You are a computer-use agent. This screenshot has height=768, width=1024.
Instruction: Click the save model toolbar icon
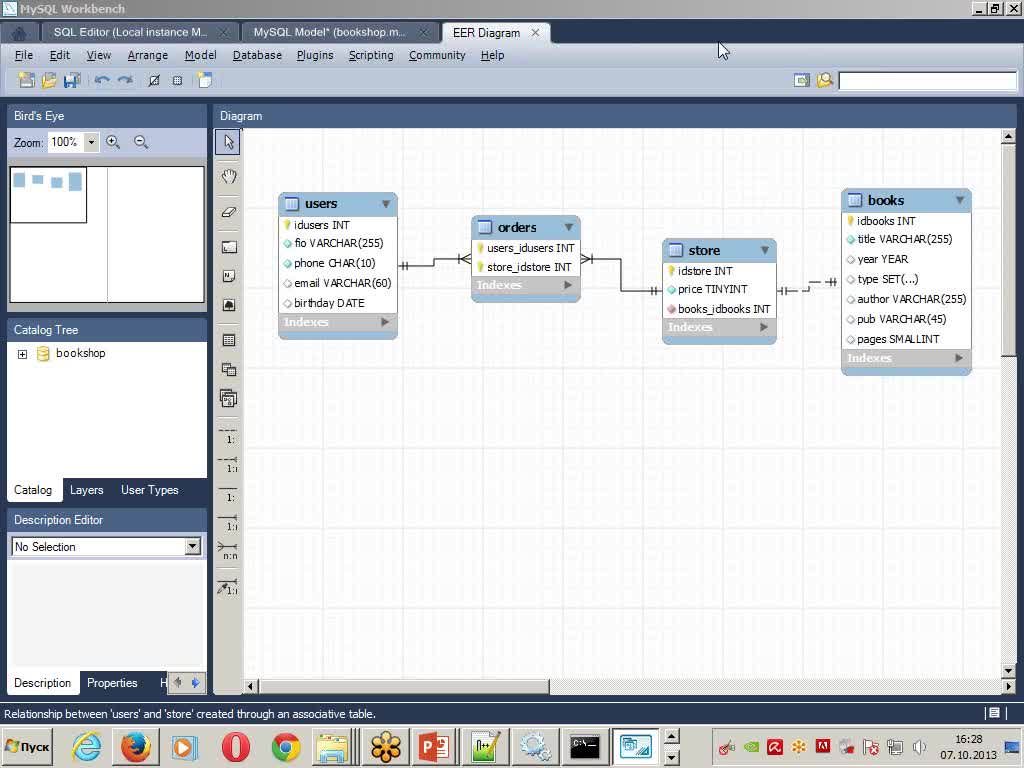72,80
